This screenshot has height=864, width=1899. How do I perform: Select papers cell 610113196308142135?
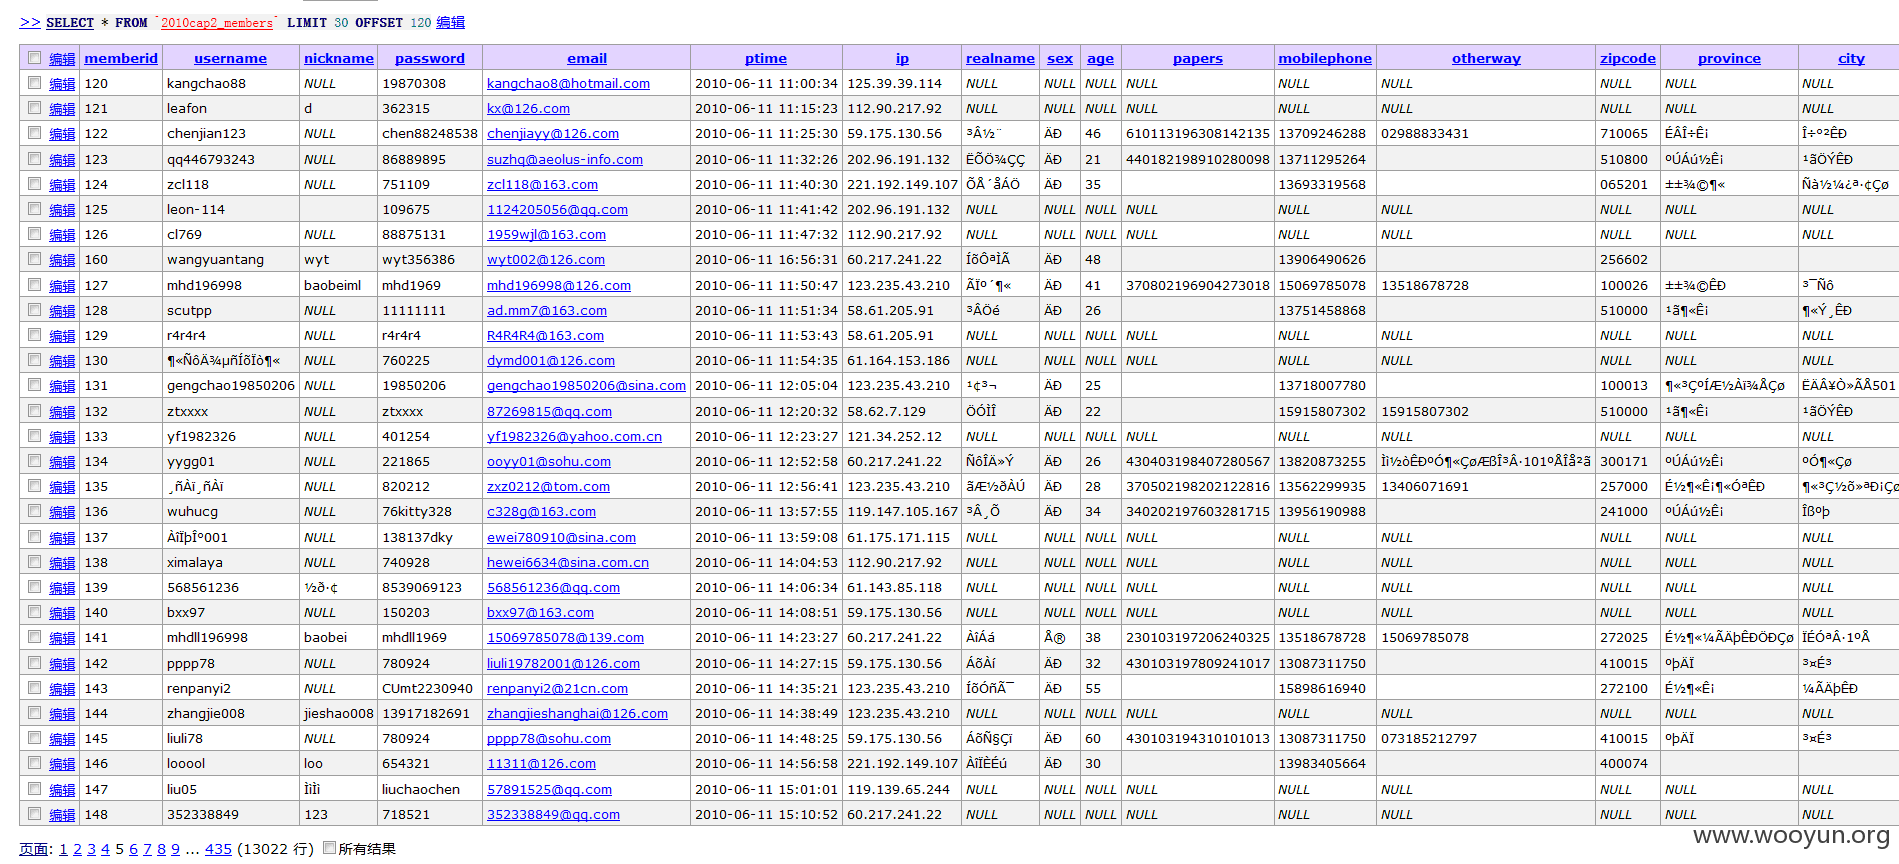pyautogui.click(x=1198, y=134)
